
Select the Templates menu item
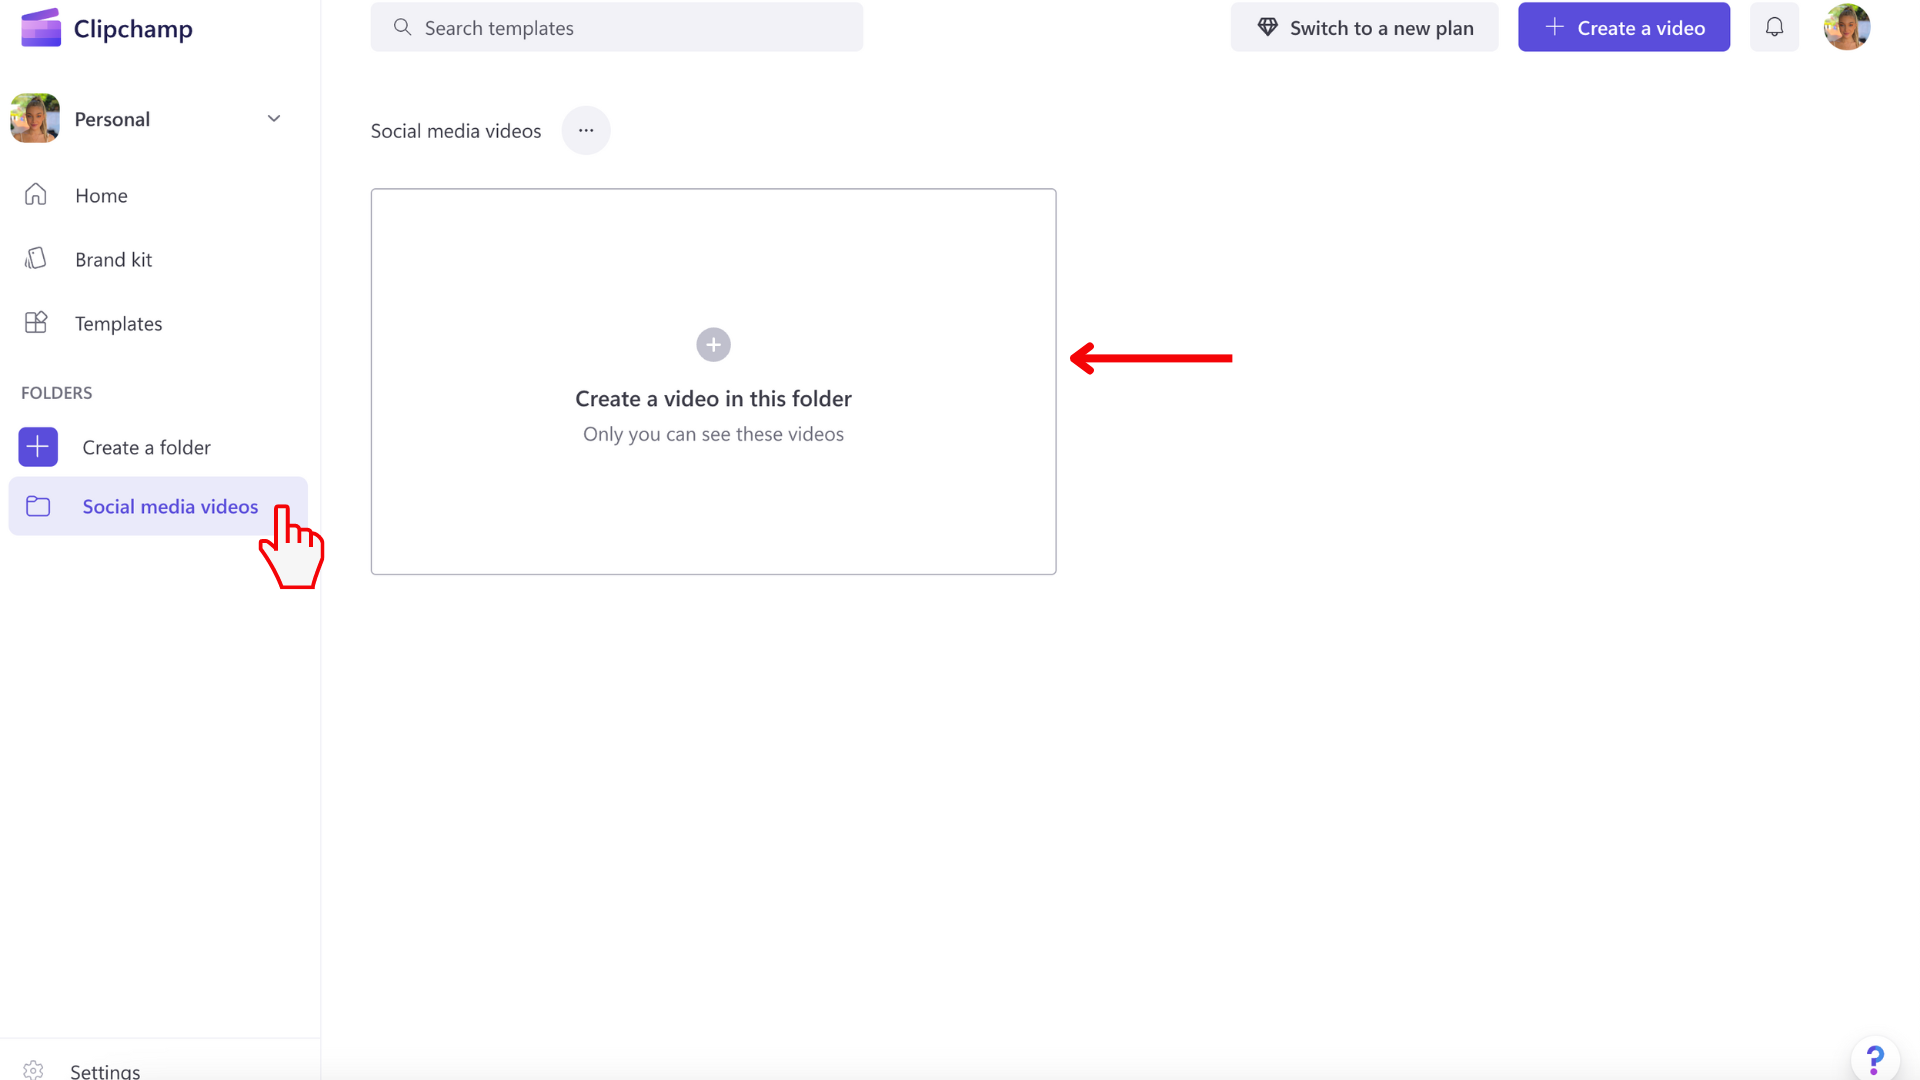pos(119,323)
